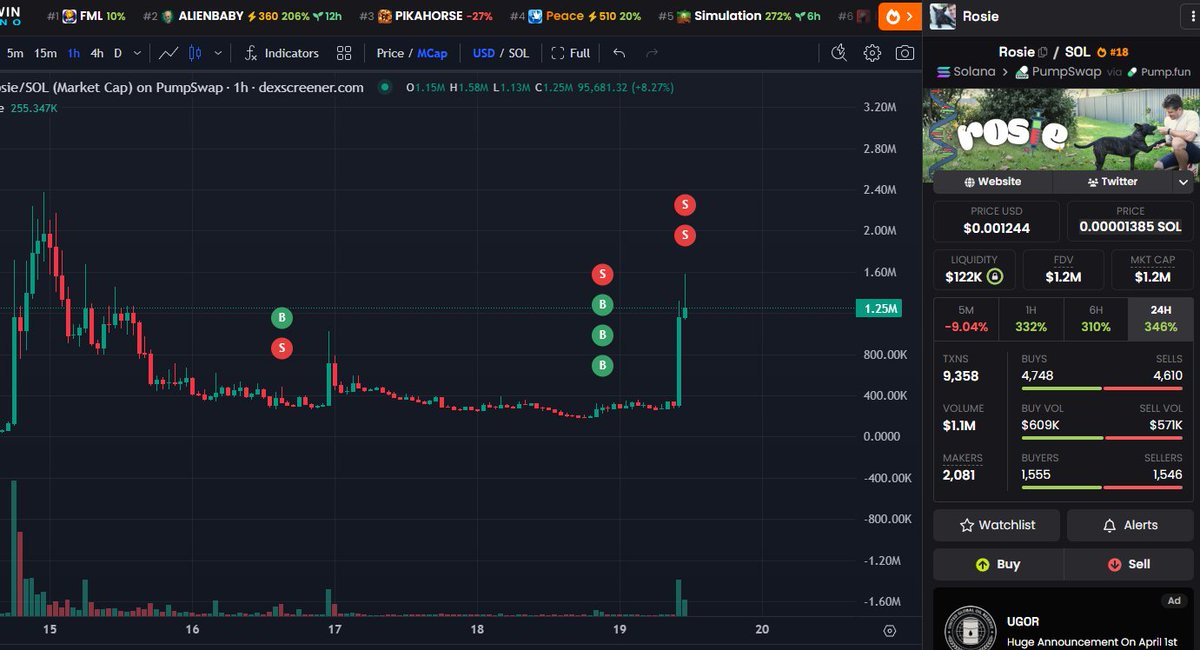The width and height of the screenshot is (1200, 650).
Task: Open the Solana chain link
Action: (966, 72)
